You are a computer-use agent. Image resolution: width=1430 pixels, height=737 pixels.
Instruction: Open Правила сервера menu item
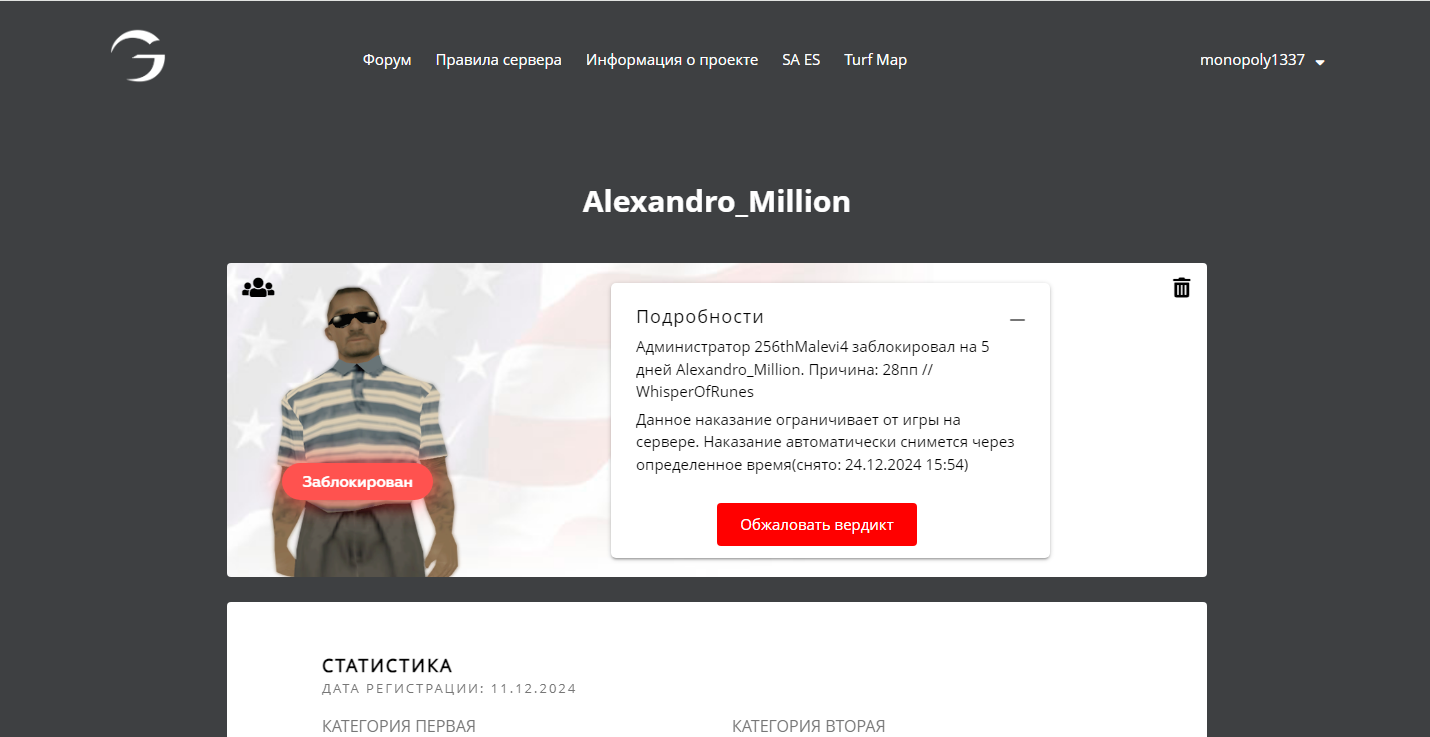499,60
